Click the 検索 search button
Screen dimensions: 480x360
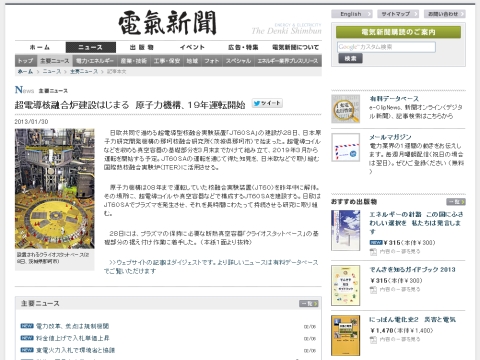click(x=350, y=59)
